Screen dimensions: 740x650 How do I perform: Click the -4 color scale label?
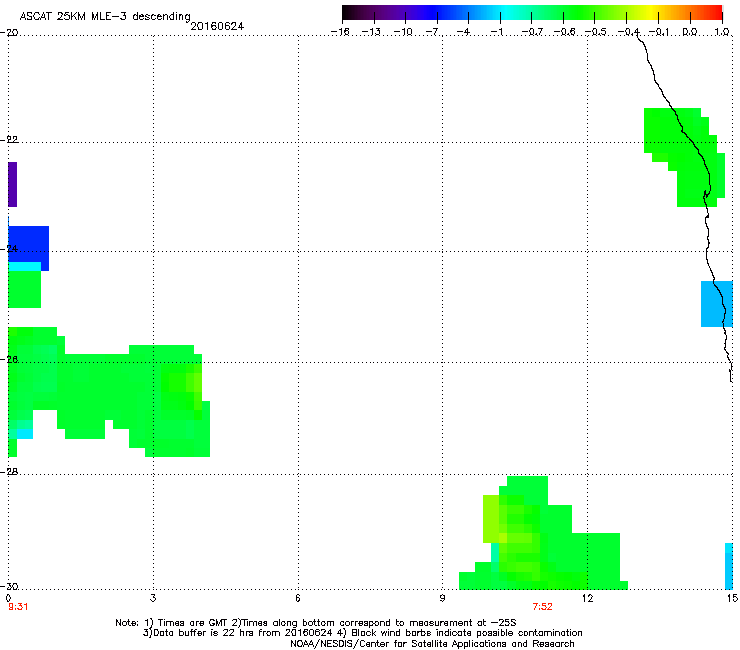click(463, 32)
